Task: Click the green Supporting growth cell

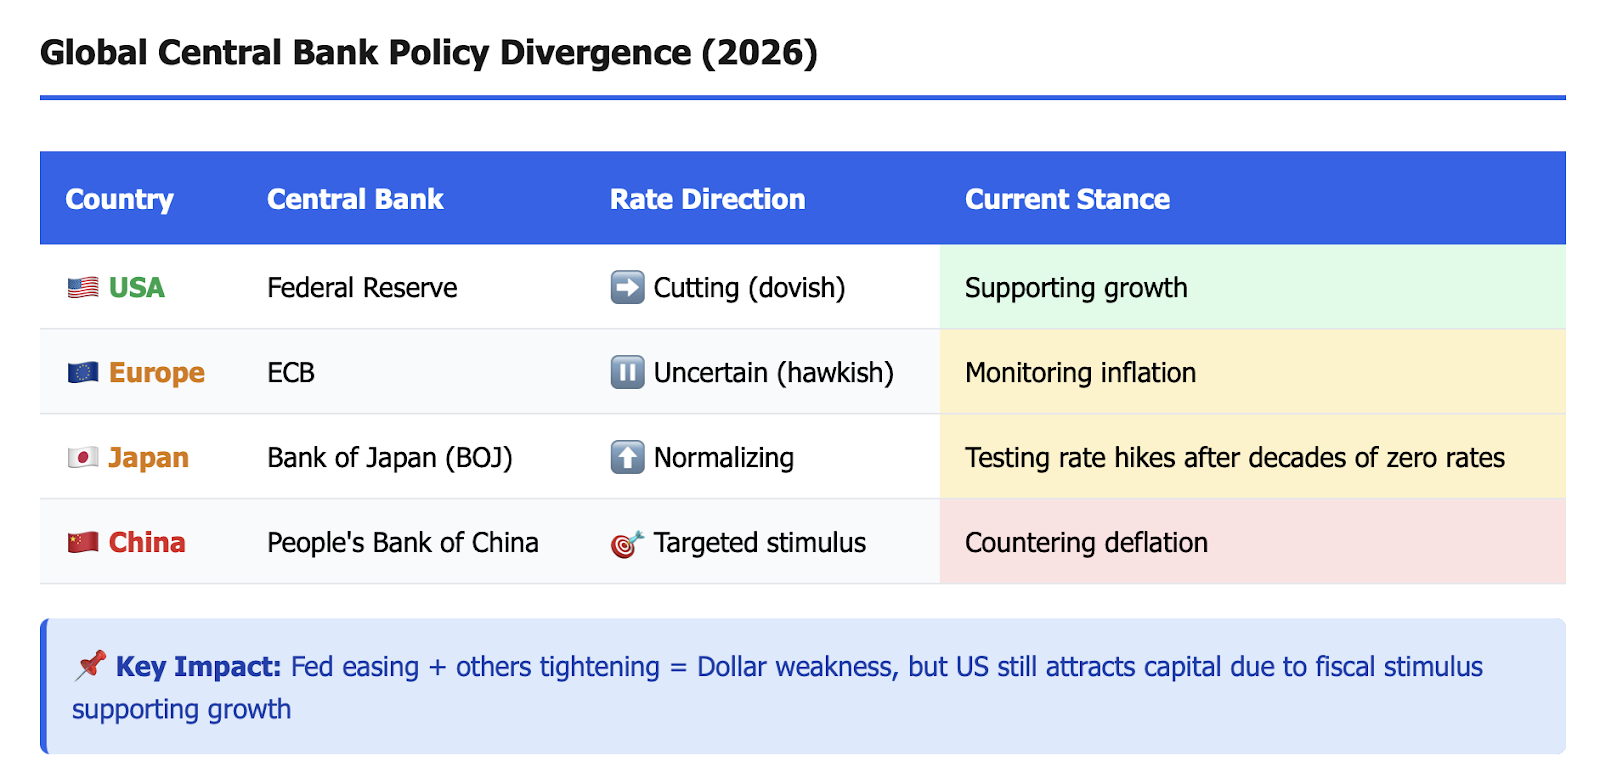Action: [x=1253, y=288]
